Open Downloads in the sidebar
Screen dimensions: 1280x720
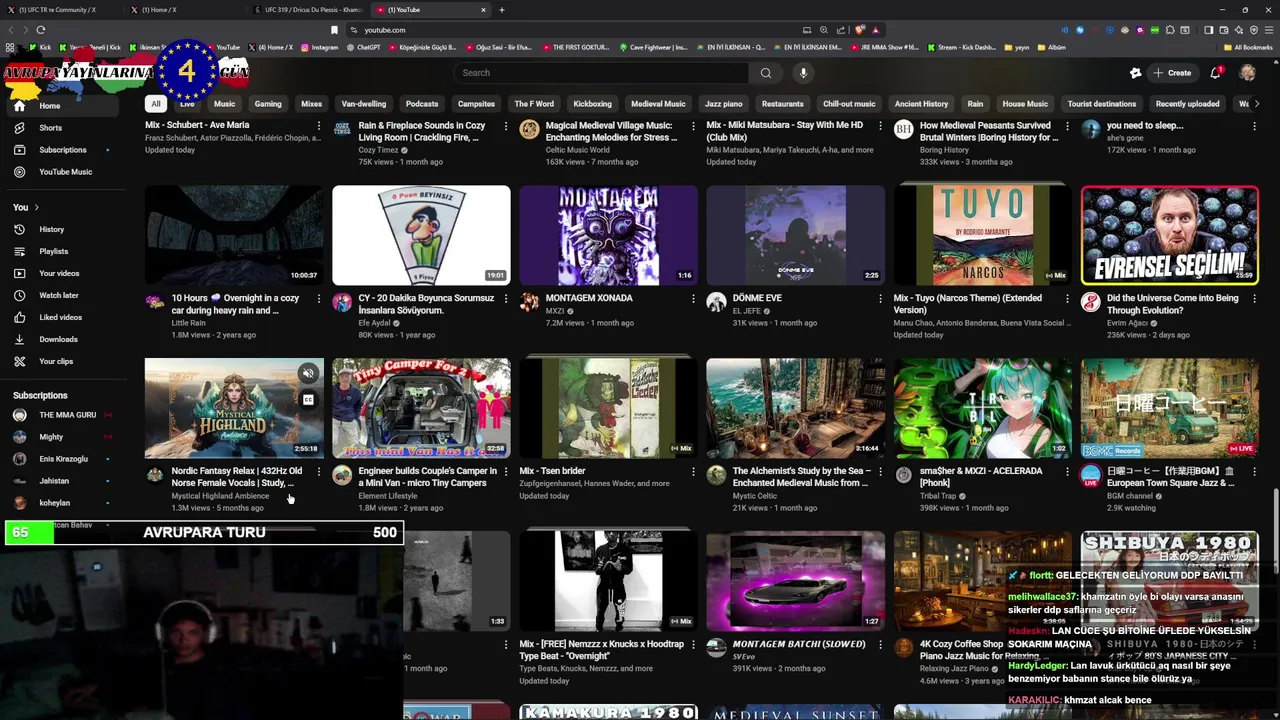[x=62, y=339]
